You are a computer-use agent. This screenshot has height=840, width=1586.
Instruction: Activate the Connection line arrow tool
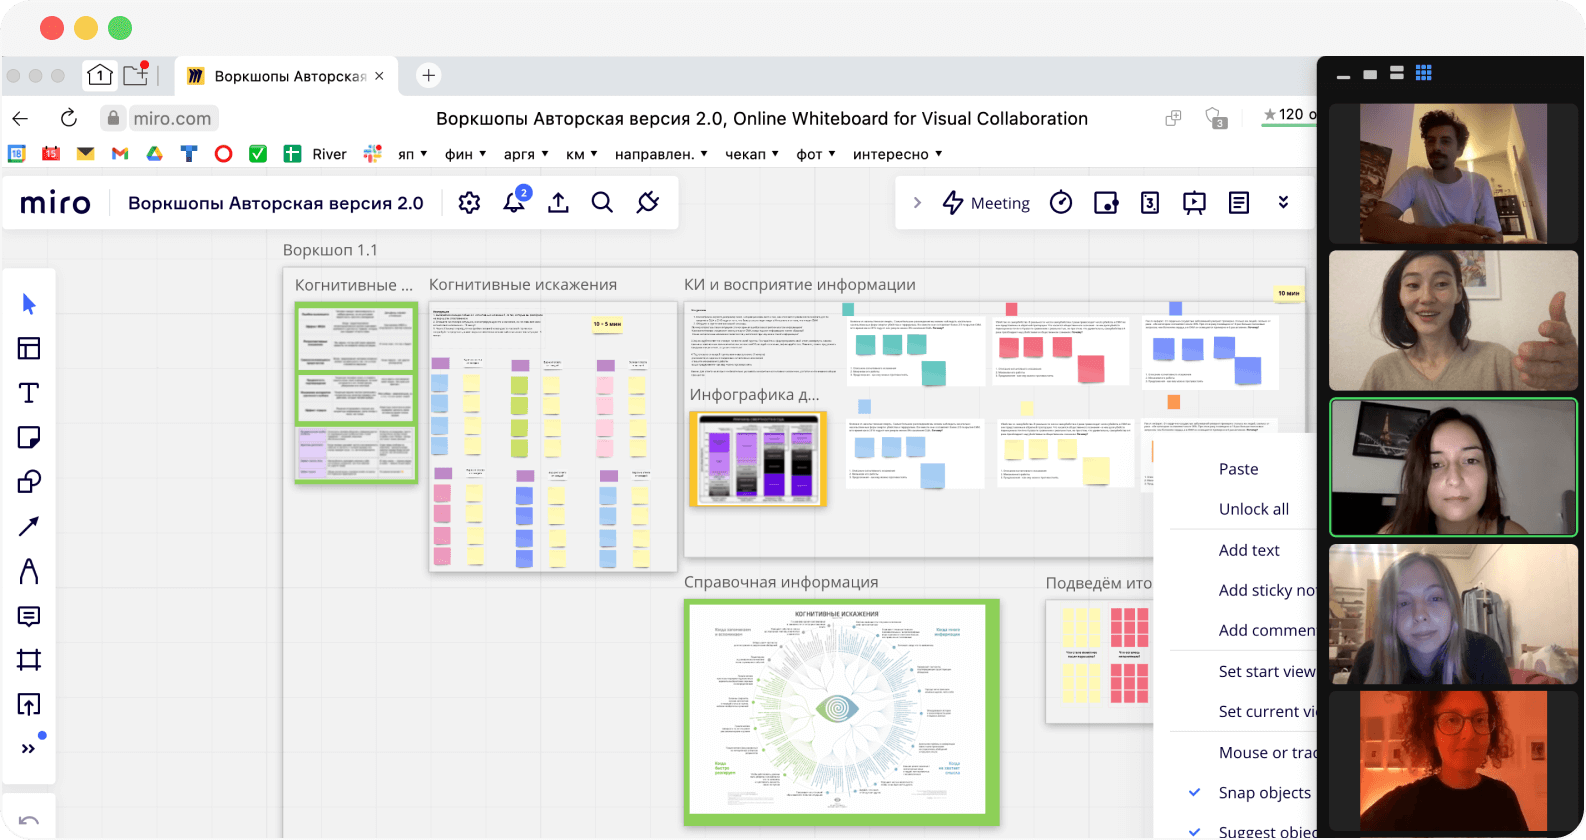(29, 526)
